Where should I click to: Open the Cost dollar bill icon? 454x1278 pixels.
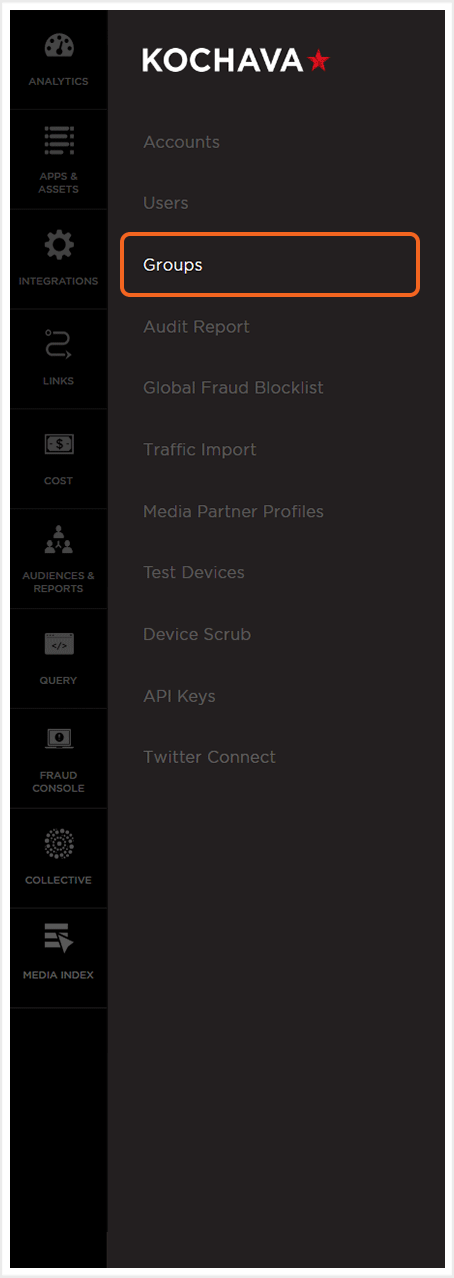58,444
